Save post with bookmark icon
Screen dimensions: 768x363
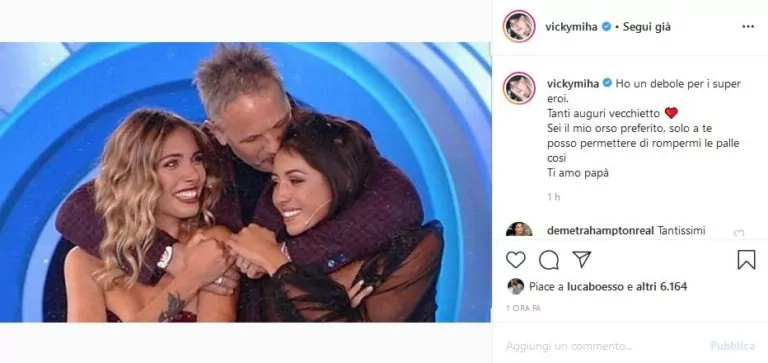tap(746, 260)
